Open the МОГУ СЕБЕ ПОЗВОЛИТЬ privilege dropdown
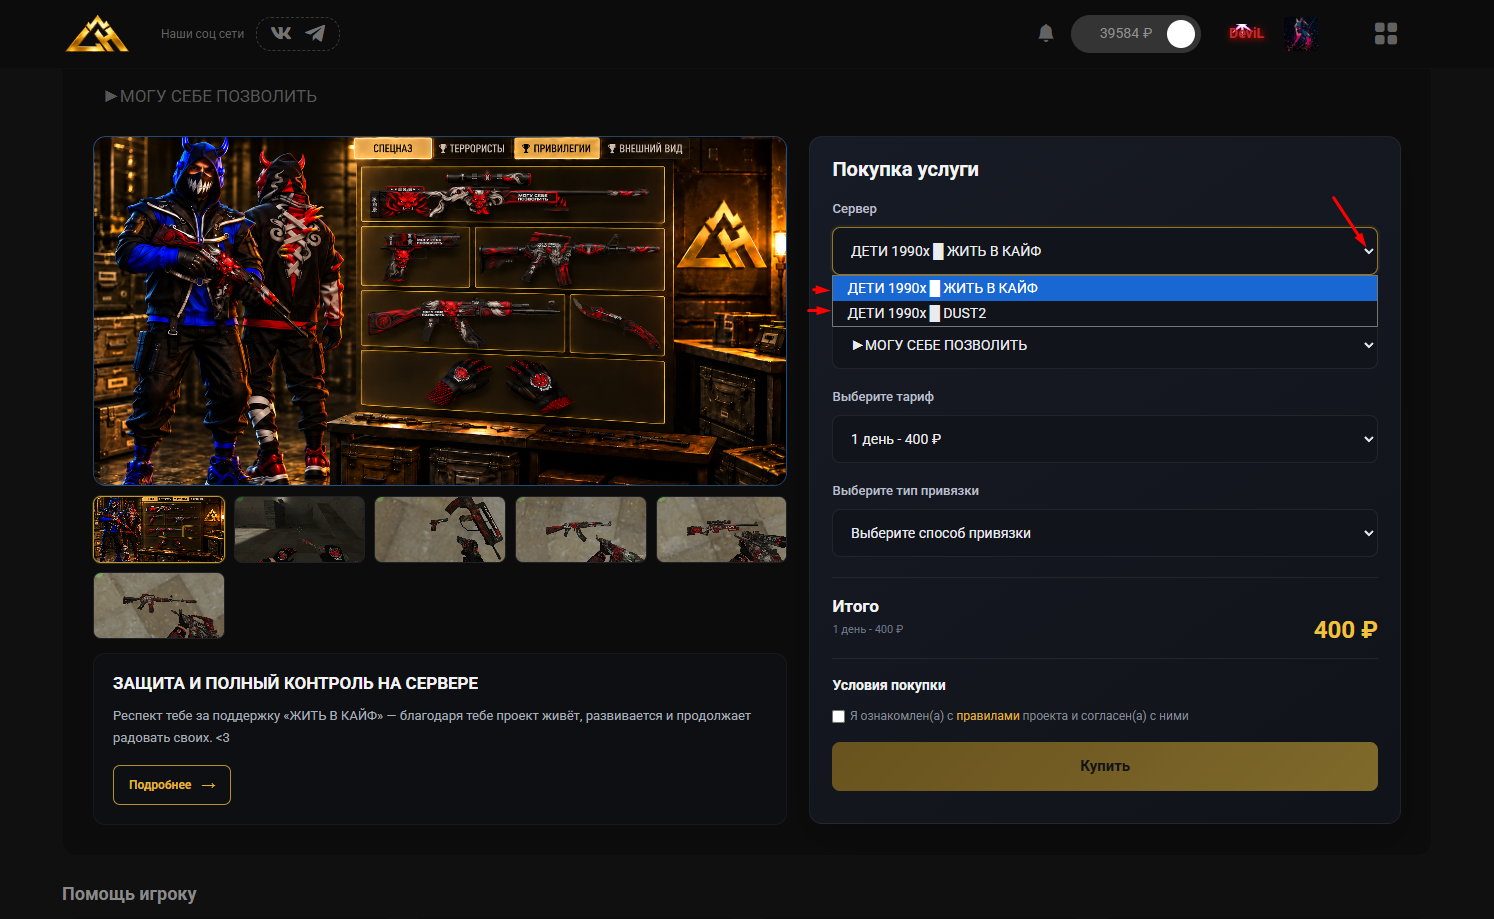Viewport: 1494px width, 919px height. pyautogui.click(x=1105, y=346)
